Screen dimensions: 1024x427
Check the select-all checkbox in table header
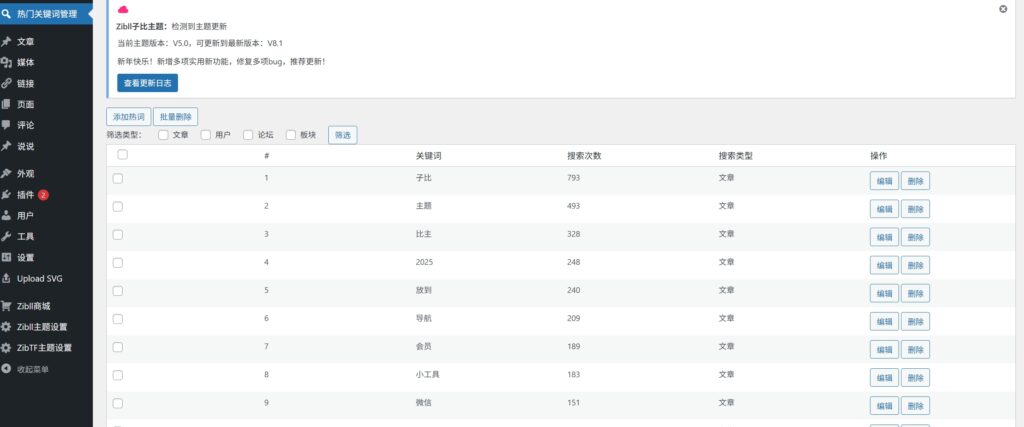[122, 155]
